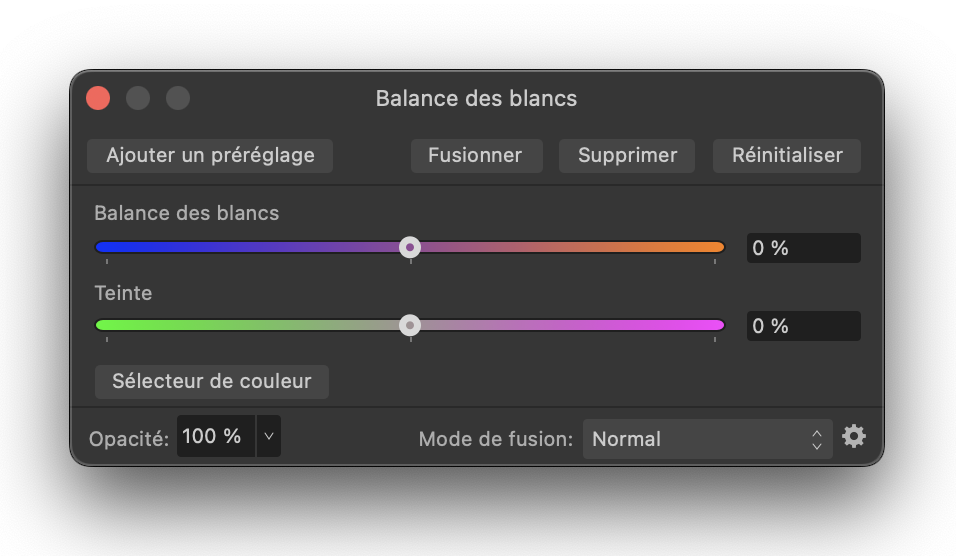Click the Supprimer button

click(x=627, y=156)
